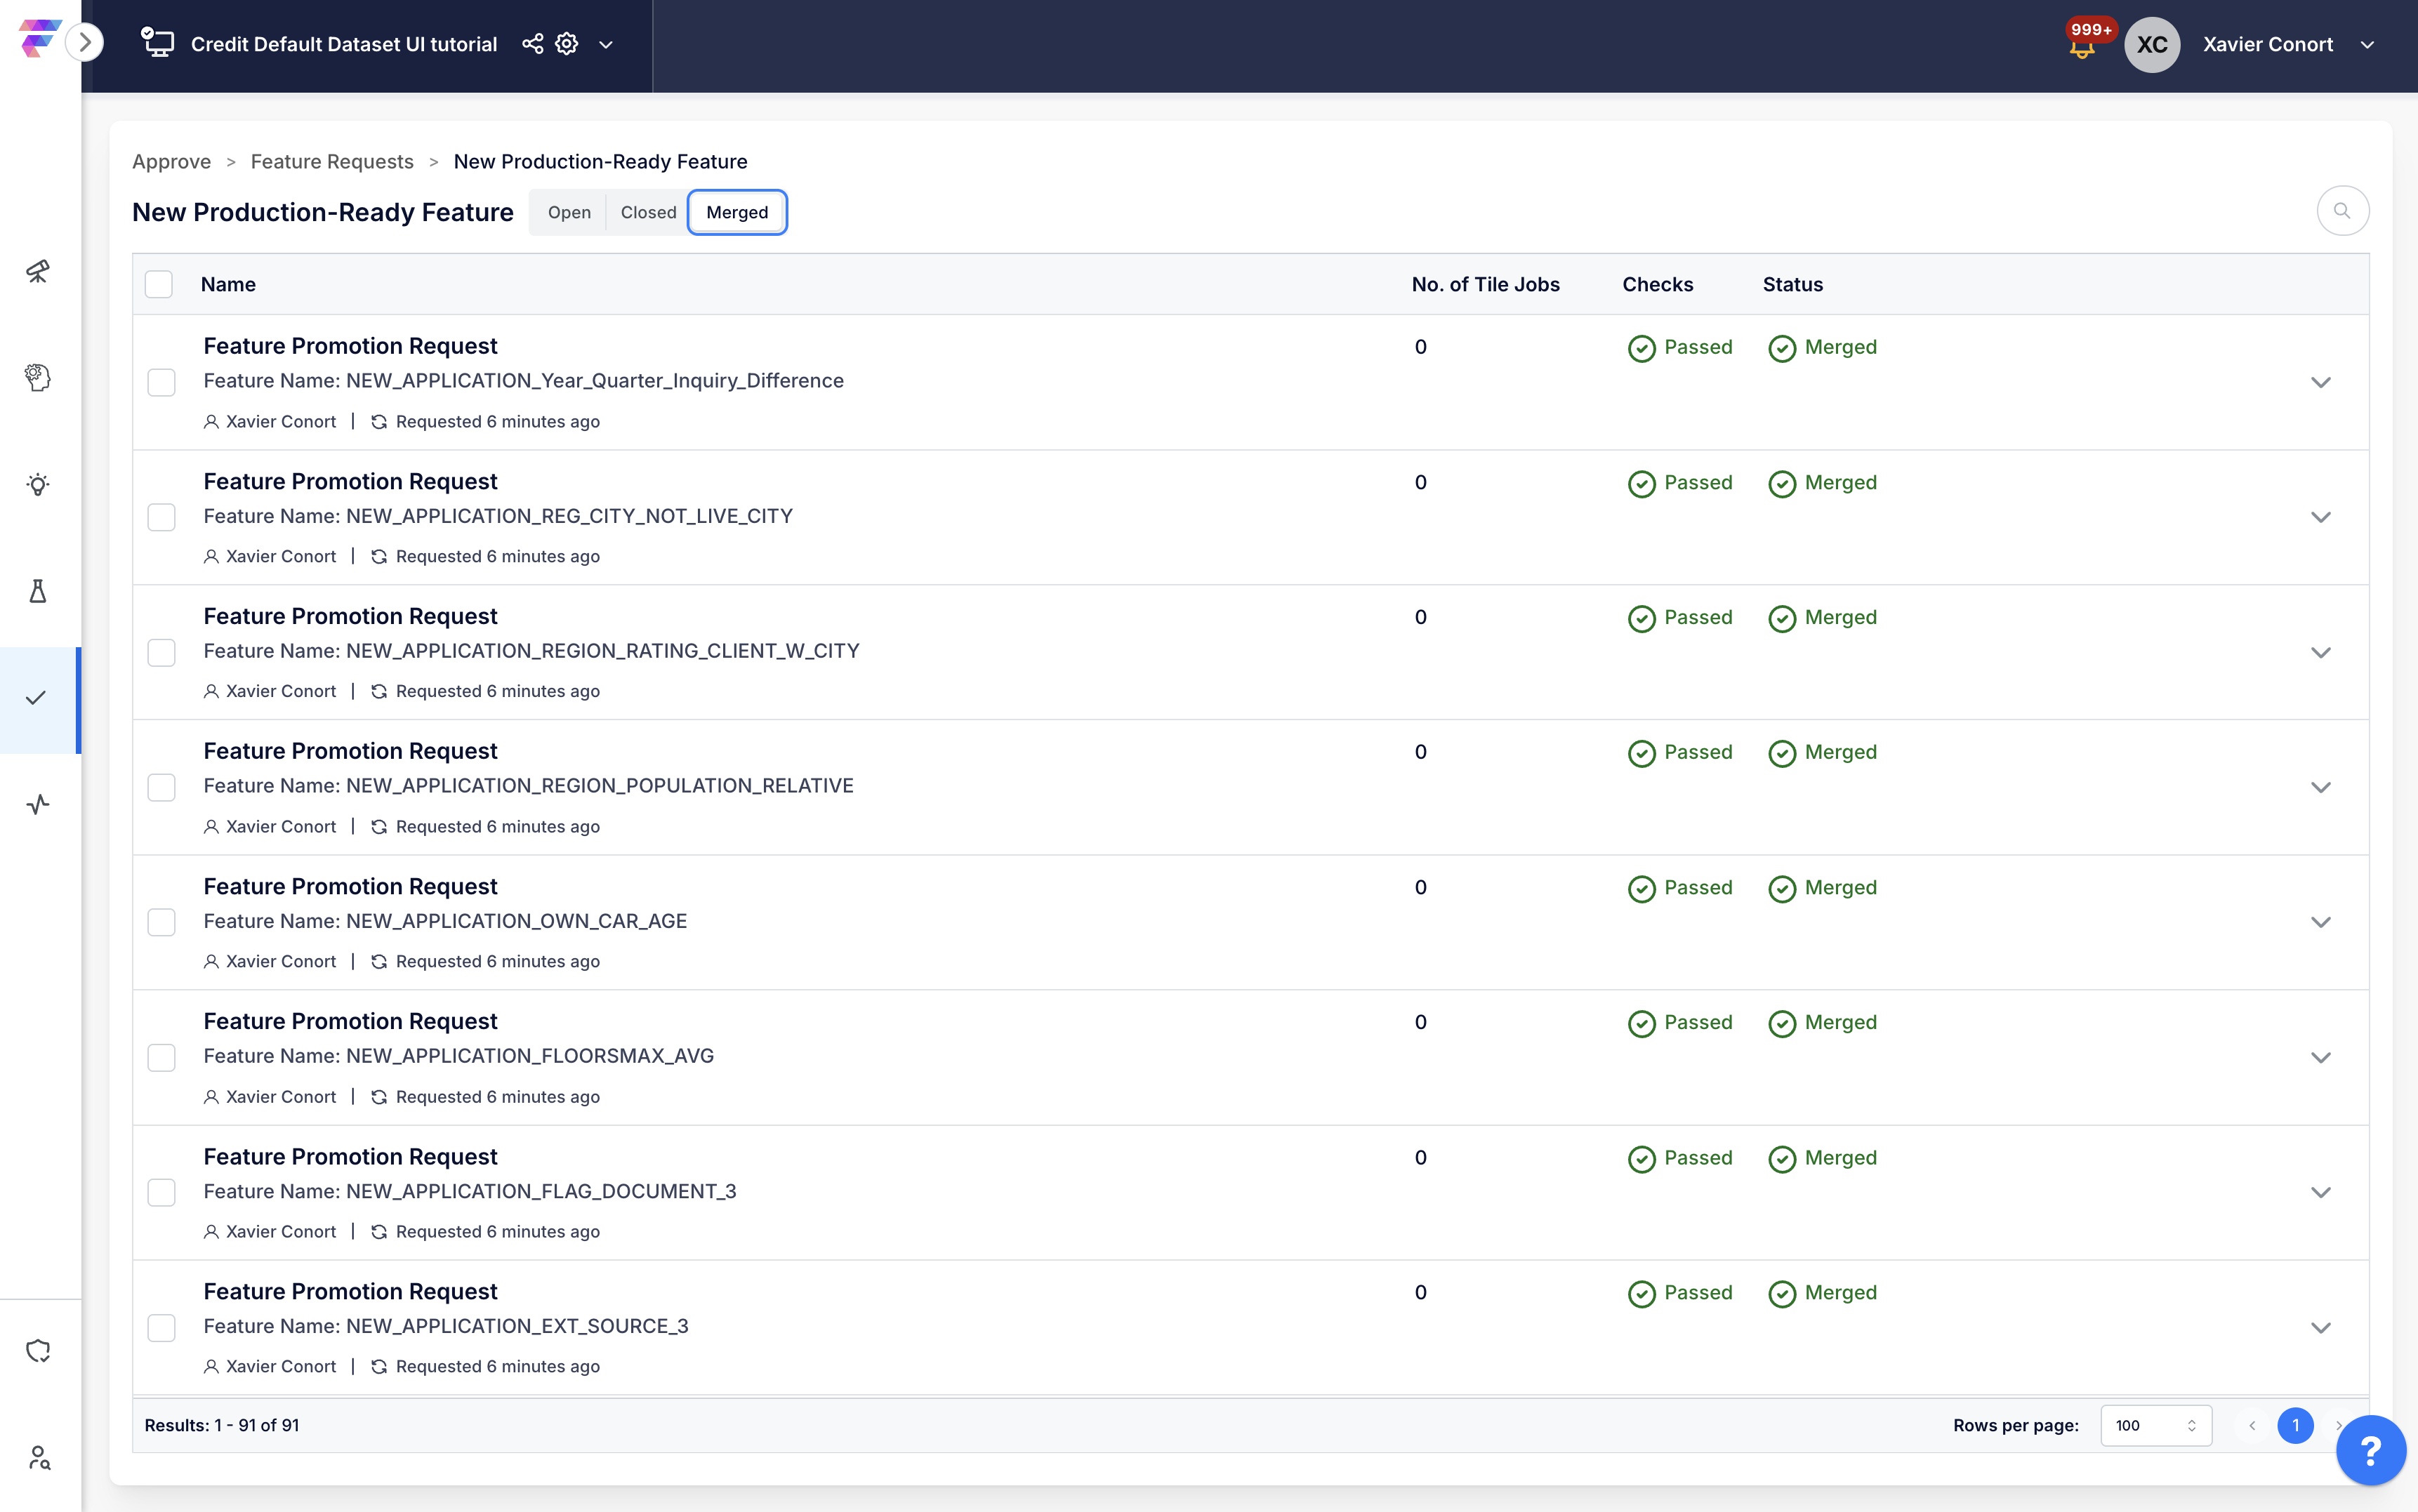Open the Xavier Conort user menu dropdown
This screenshot has height=1512, width=2418.
[2367, 45]
